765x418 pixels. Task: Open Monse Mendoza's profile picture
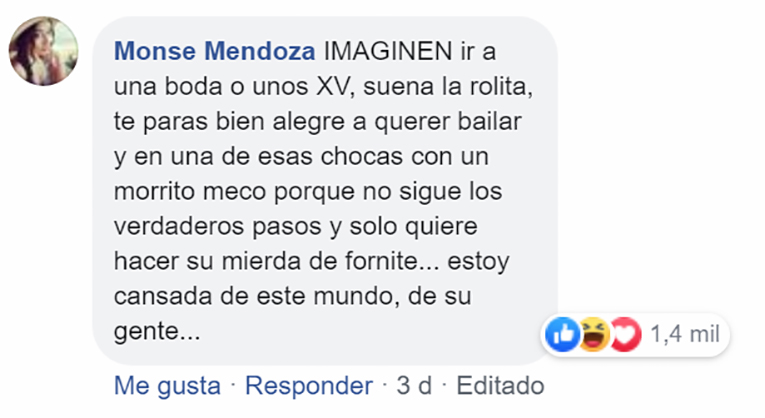point(43,51)
